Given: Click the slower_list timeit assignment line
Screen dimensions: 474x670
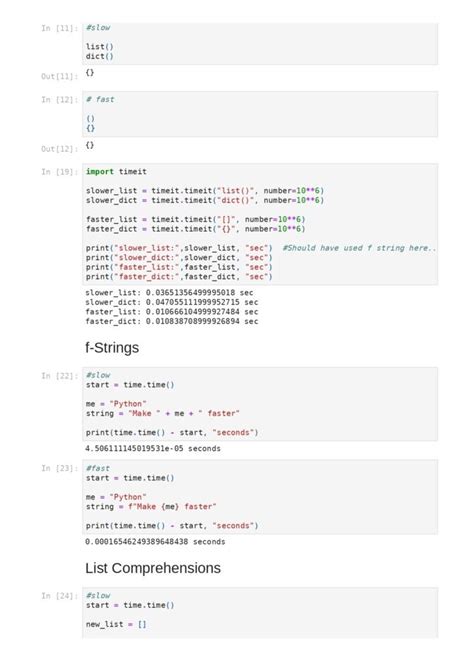Looking at the screenshot, I should (x=205, y=191).
